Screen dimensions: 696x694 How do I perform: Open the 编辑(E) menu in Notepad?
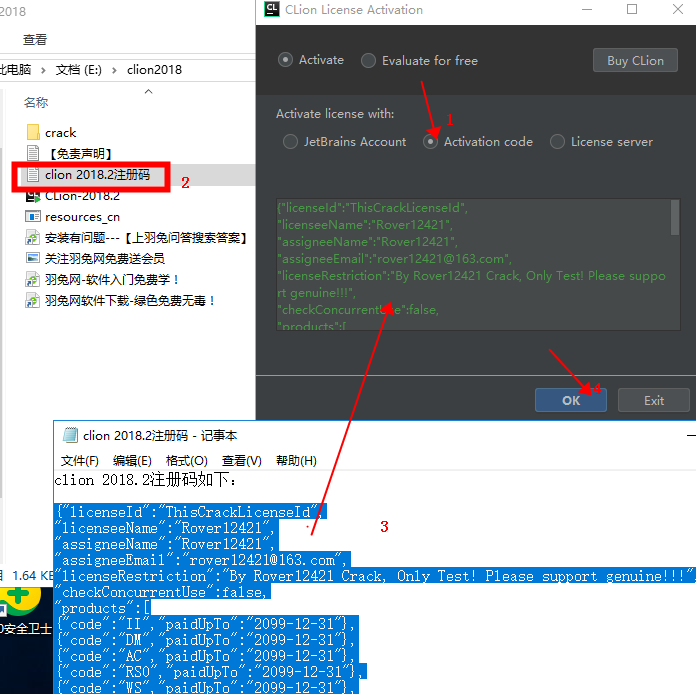point(132,461)
